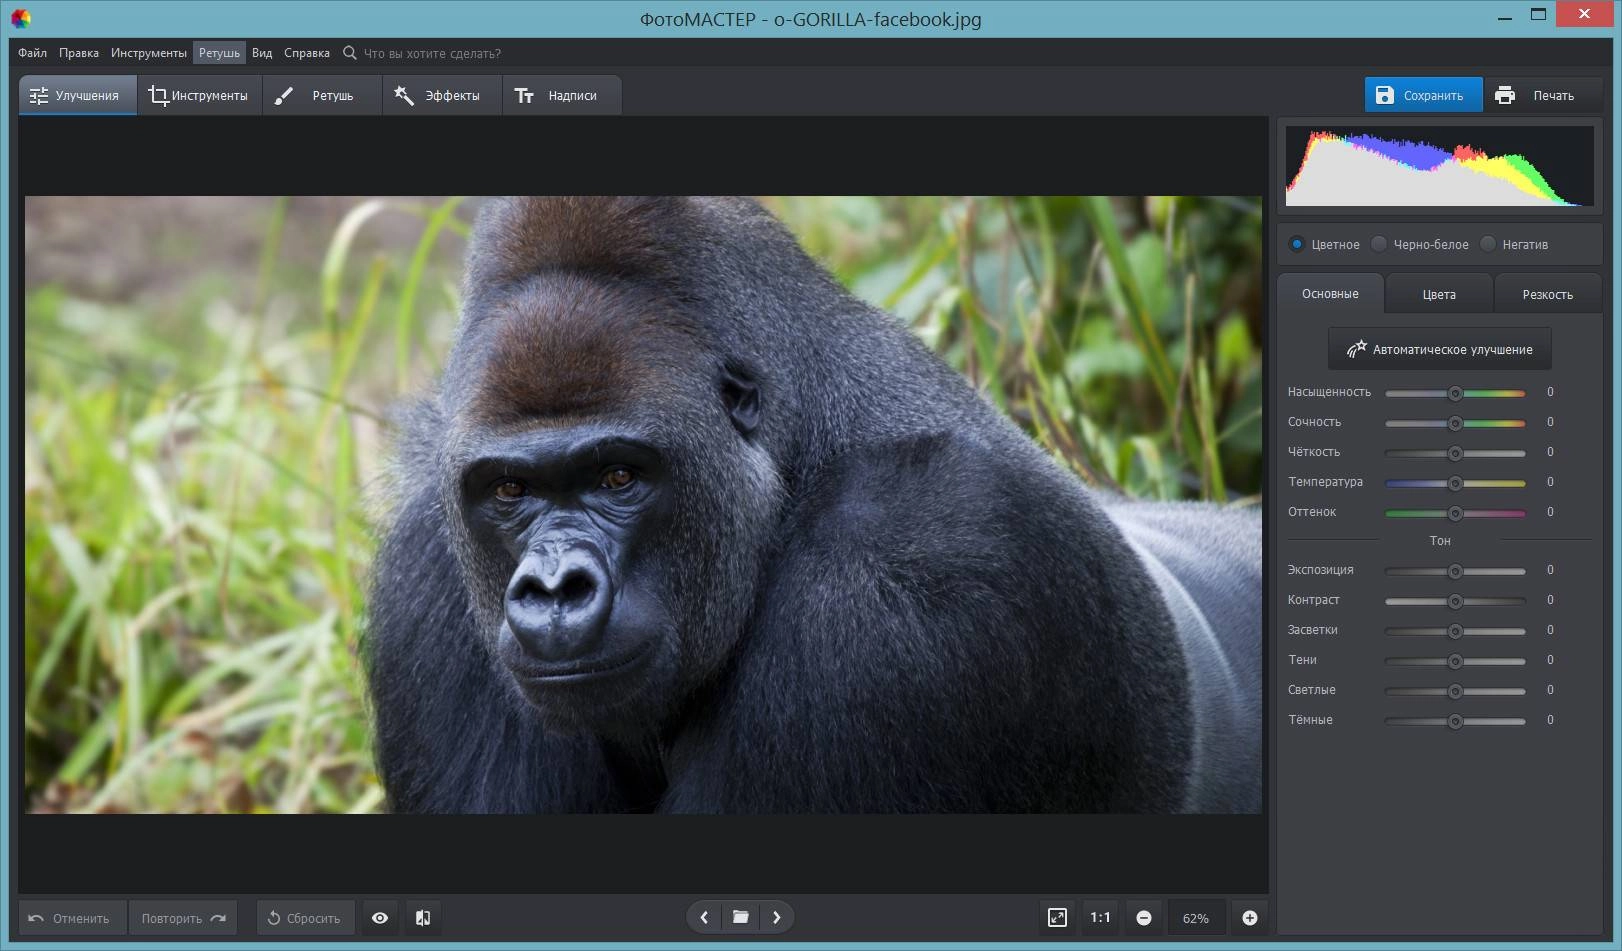The height and width of the screenshot is (951, 1622).
Task: Open the Вид menu
Action: click(x=262, y=53)
